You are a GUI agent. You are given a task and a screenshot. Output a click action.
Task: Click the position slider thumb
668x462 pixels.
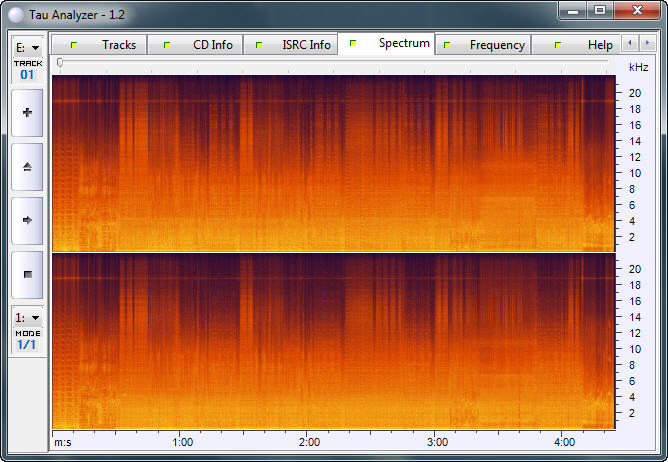tap(60, 63)
